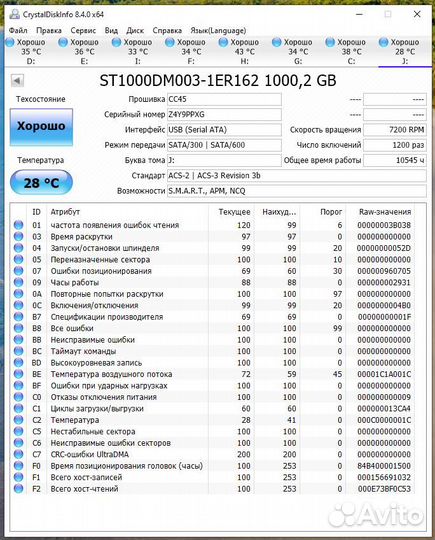
Task: Select disk G: status tab
Action: click(298, 52)
